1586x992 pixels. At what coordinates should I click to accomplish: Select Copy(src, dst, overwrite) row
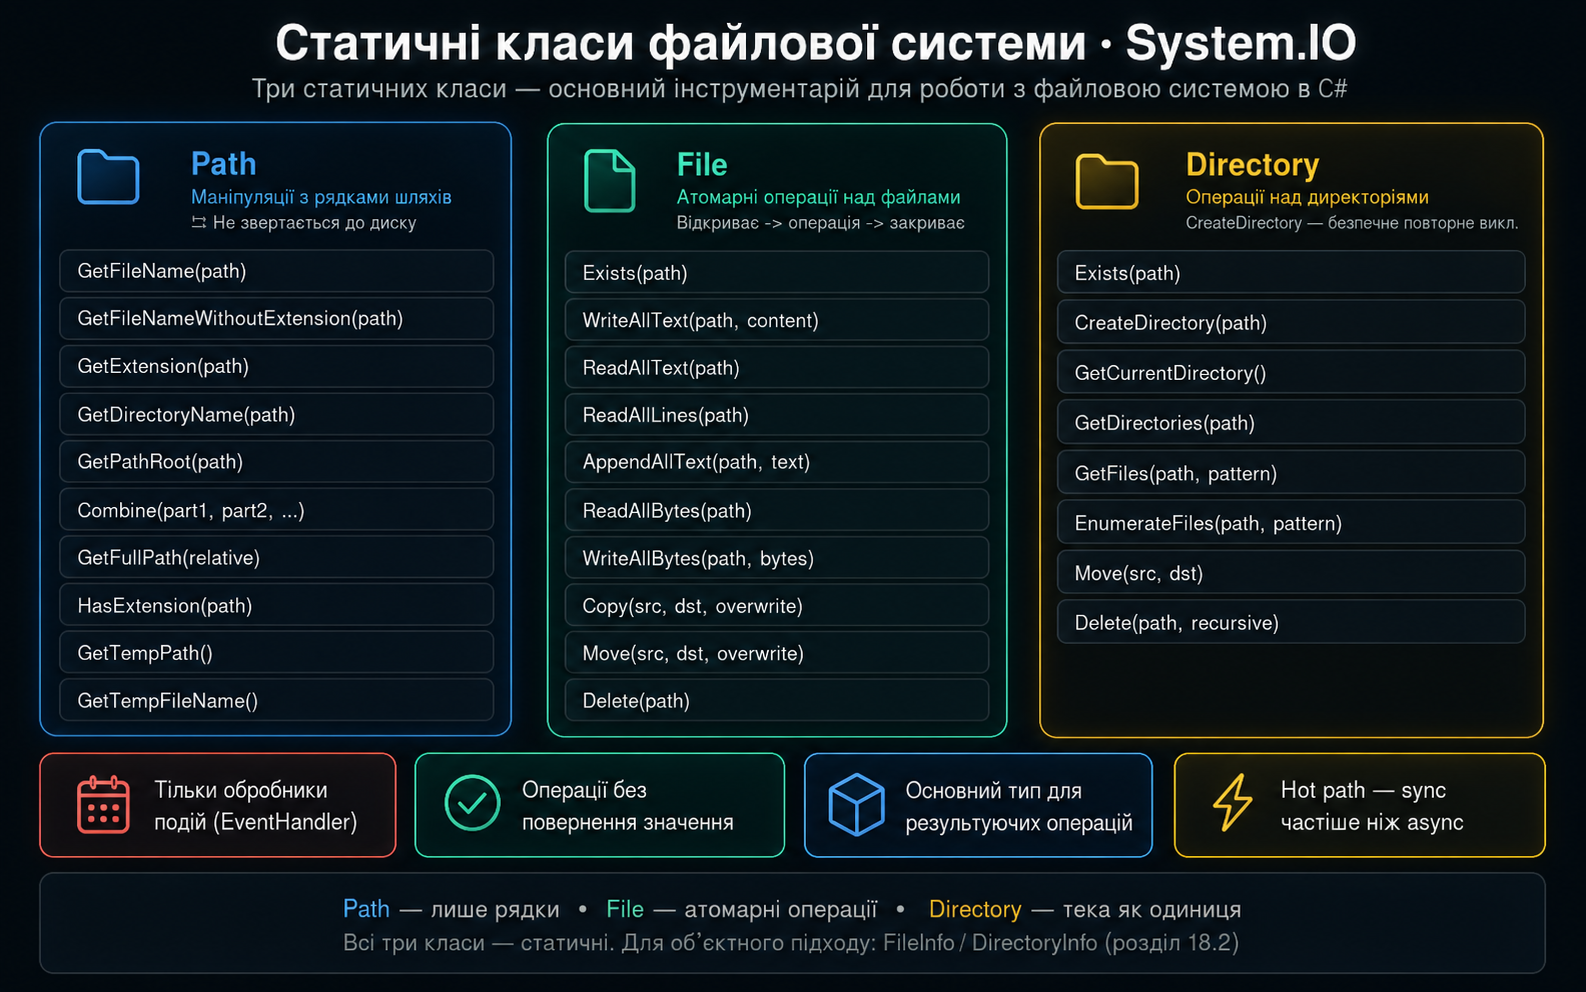(x=777, y=605)
